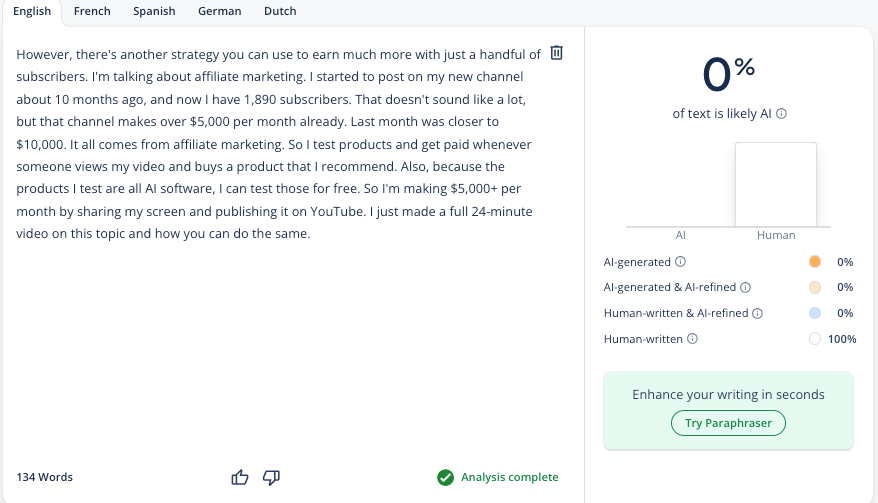Click the thumbs down feedback icon
The image size is (878, 503).
[272, 477]
